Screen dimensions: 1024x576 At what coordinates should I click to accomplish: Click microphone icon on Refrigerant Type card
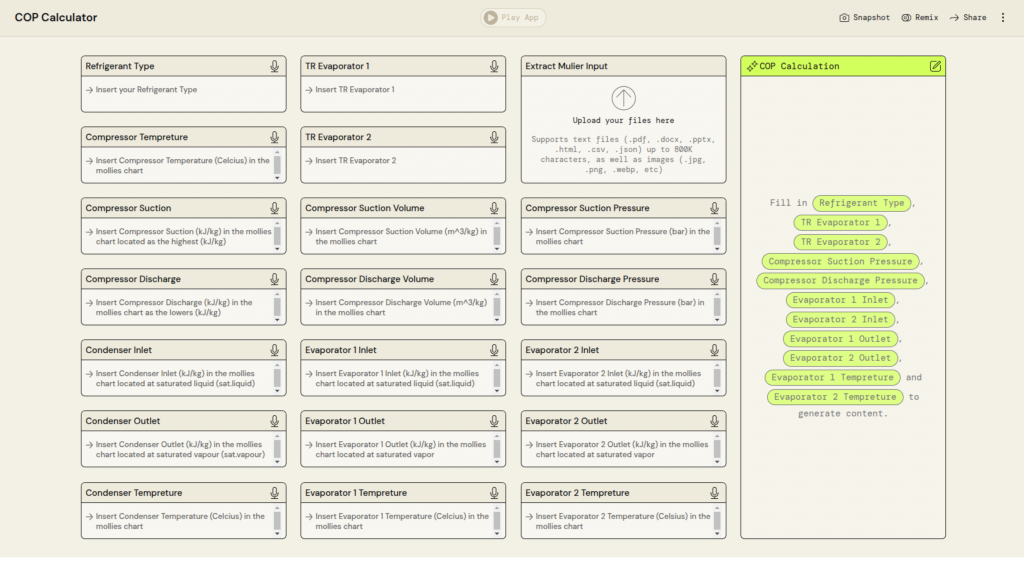tap(274, 66)
